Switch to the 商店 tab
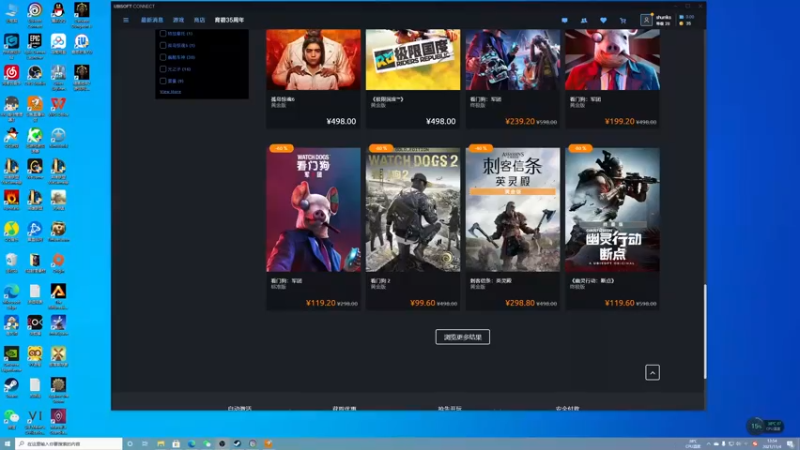800x450 pixels. click(199, 20)
